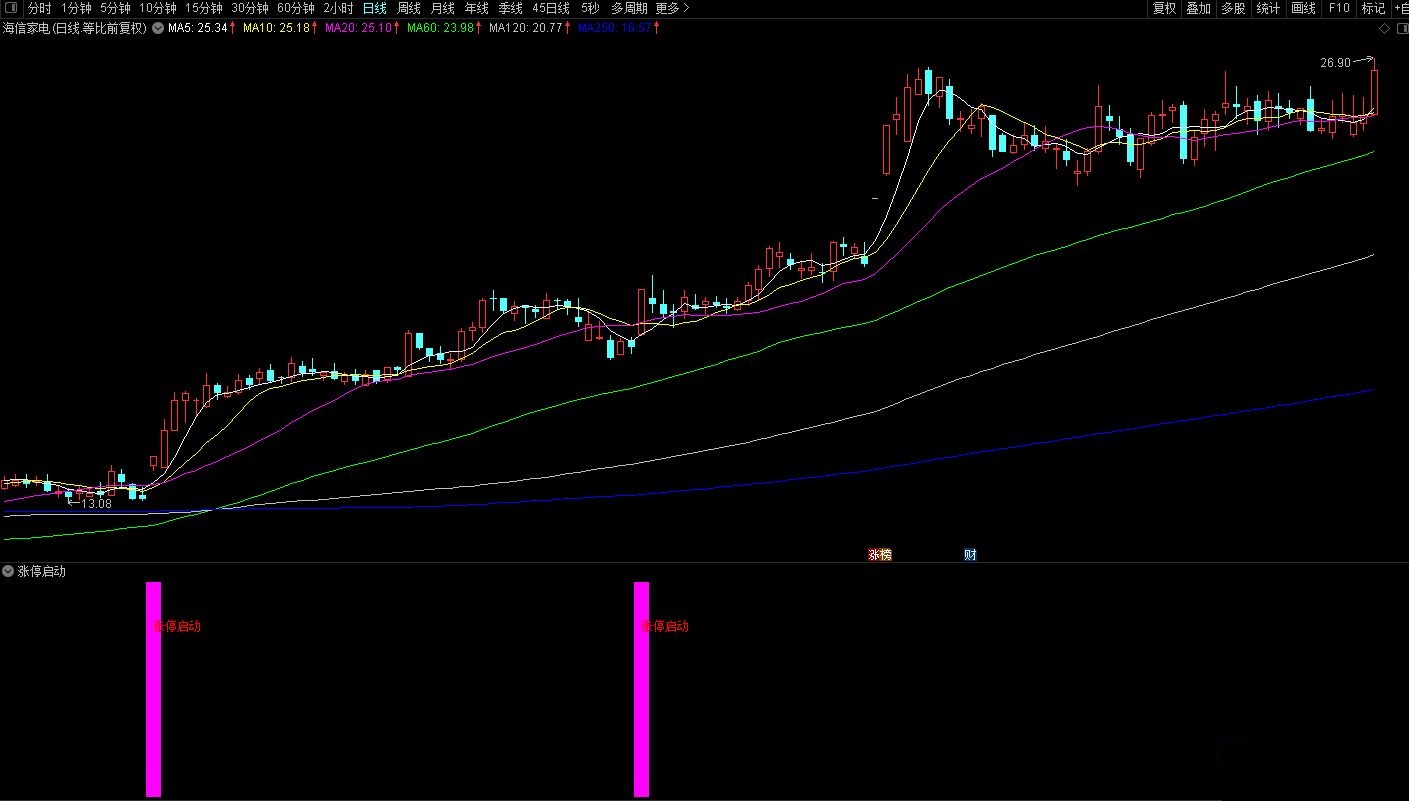Image resolution: width=1409 pixels, height=801 pixels.
Task: Select the 30分钟 period
Action: click(250, 8)
